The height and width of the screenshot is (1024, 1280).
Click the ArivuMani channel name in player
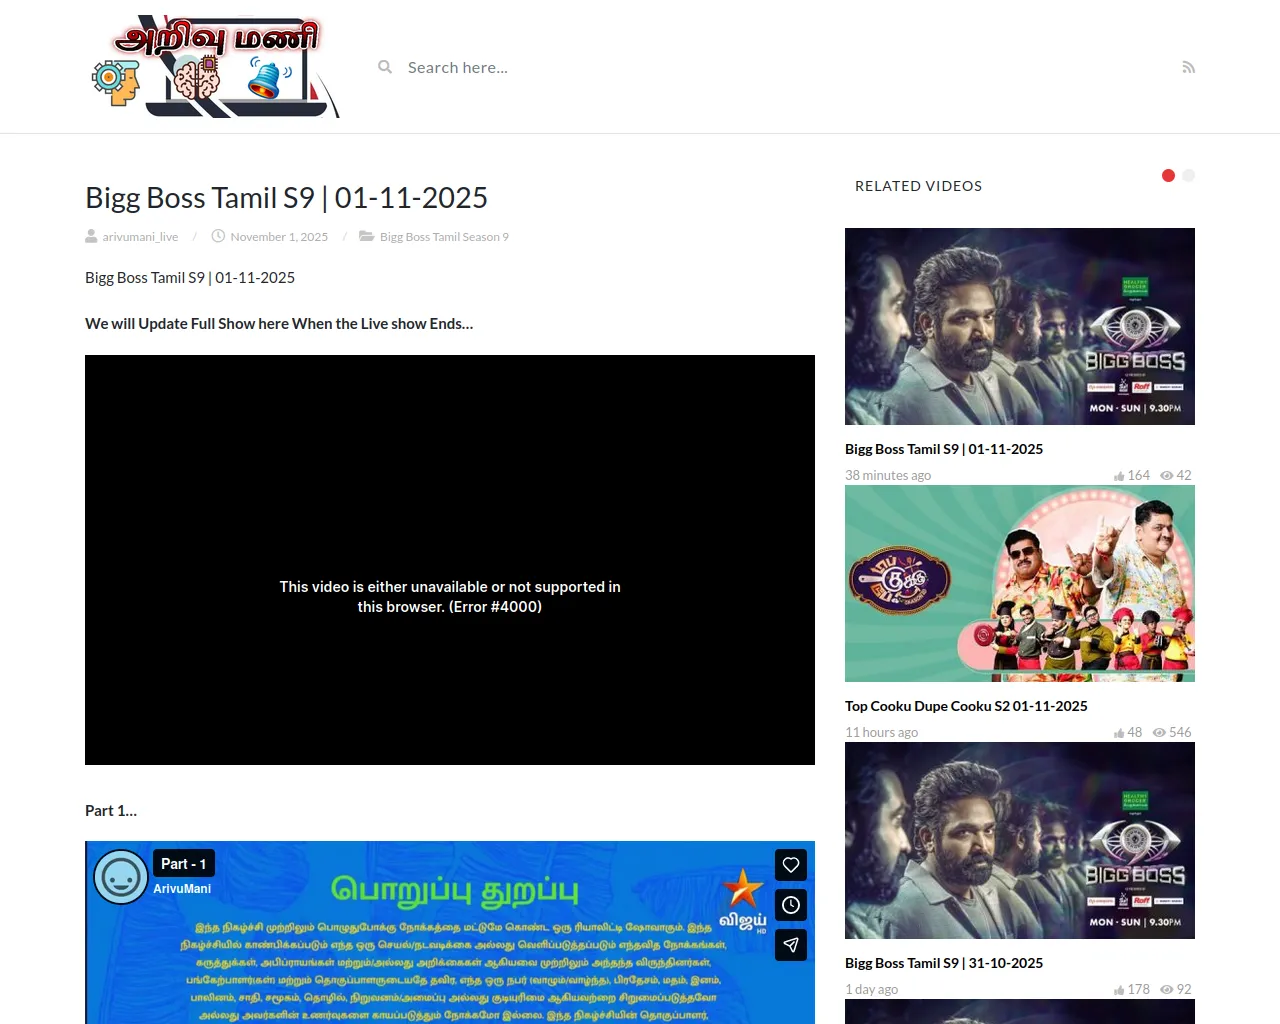(x=182, y=889)
